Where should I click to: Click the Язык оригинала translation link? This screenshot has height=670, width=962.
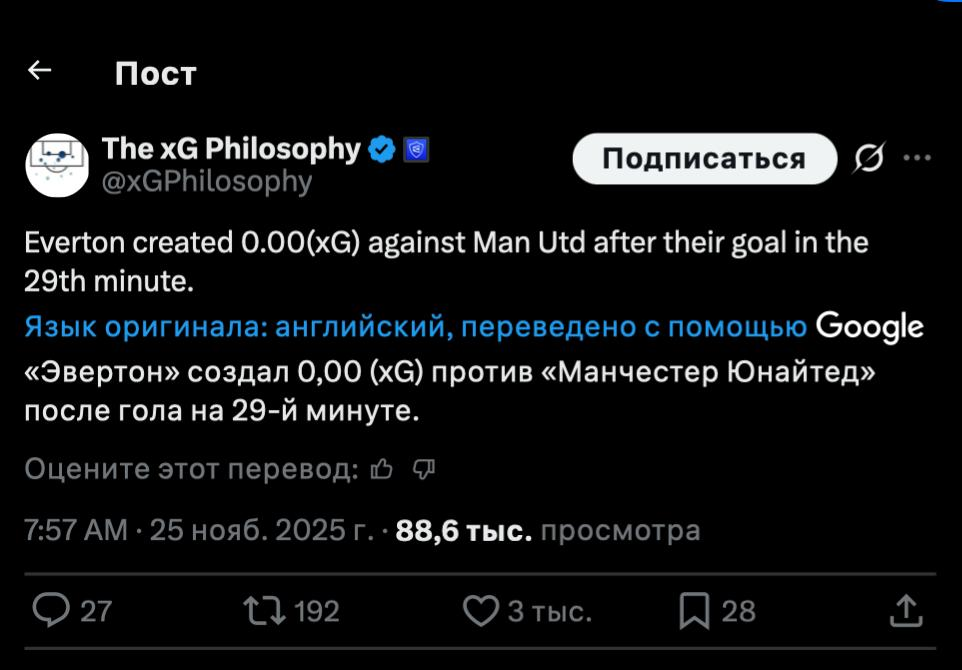pyautogui.click(x=416, y=327)
